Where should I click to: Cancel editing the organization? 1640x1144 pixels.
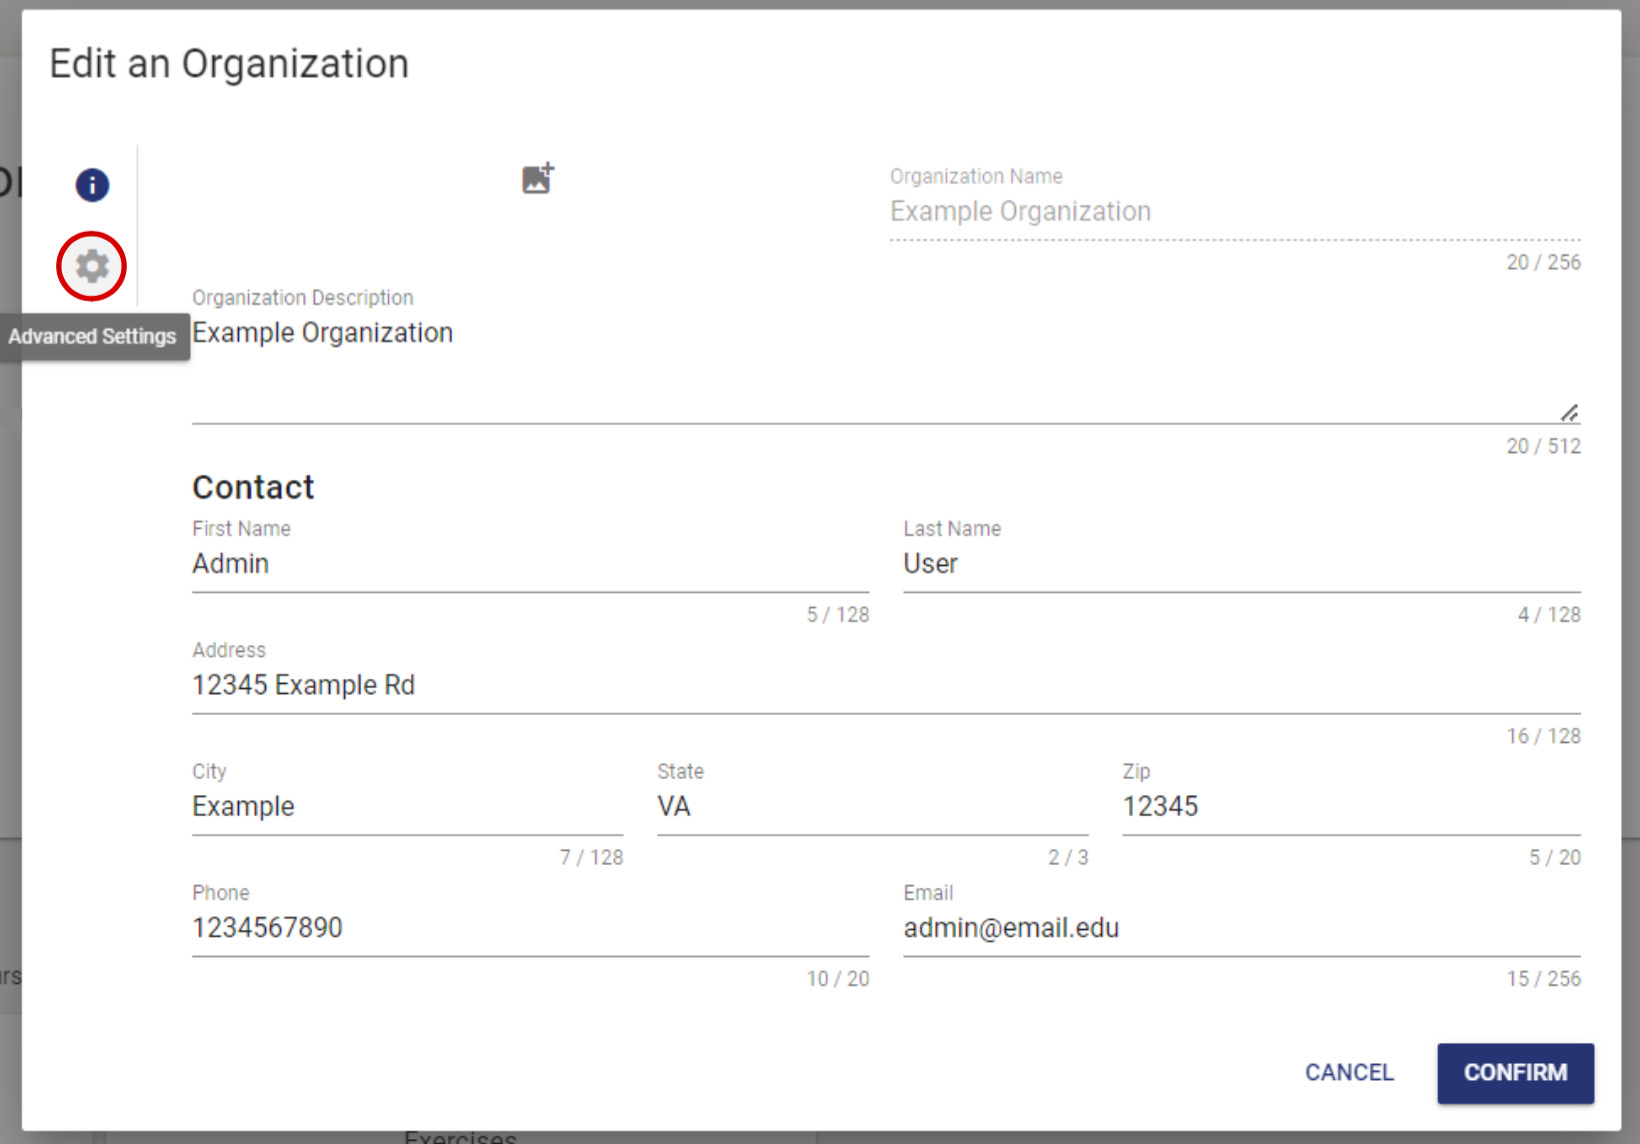point(1349,1073)
